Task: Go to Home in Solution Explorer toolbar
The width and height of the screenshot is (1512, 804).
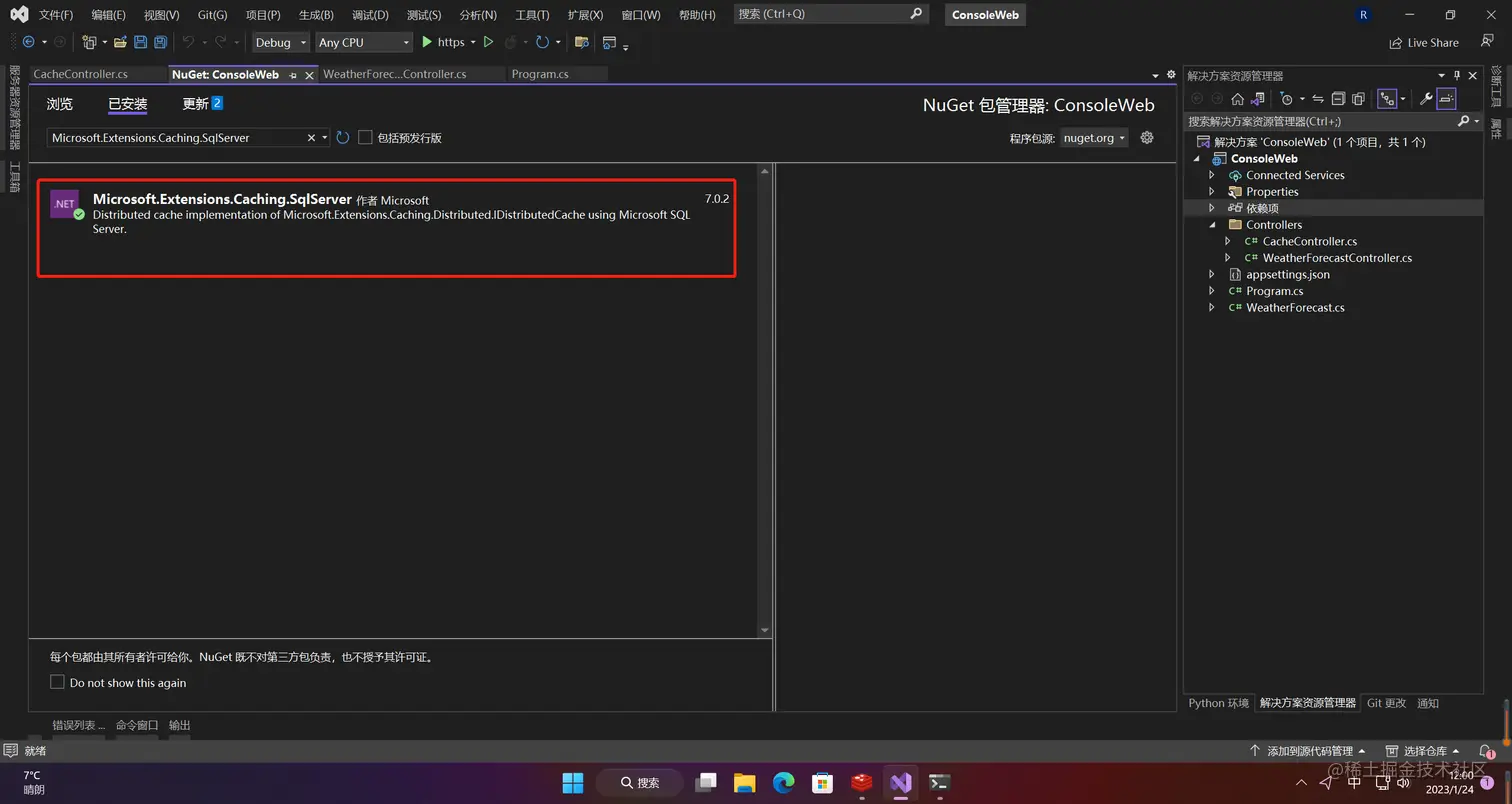Action: pyautogui.click(x=1237, y=98)
